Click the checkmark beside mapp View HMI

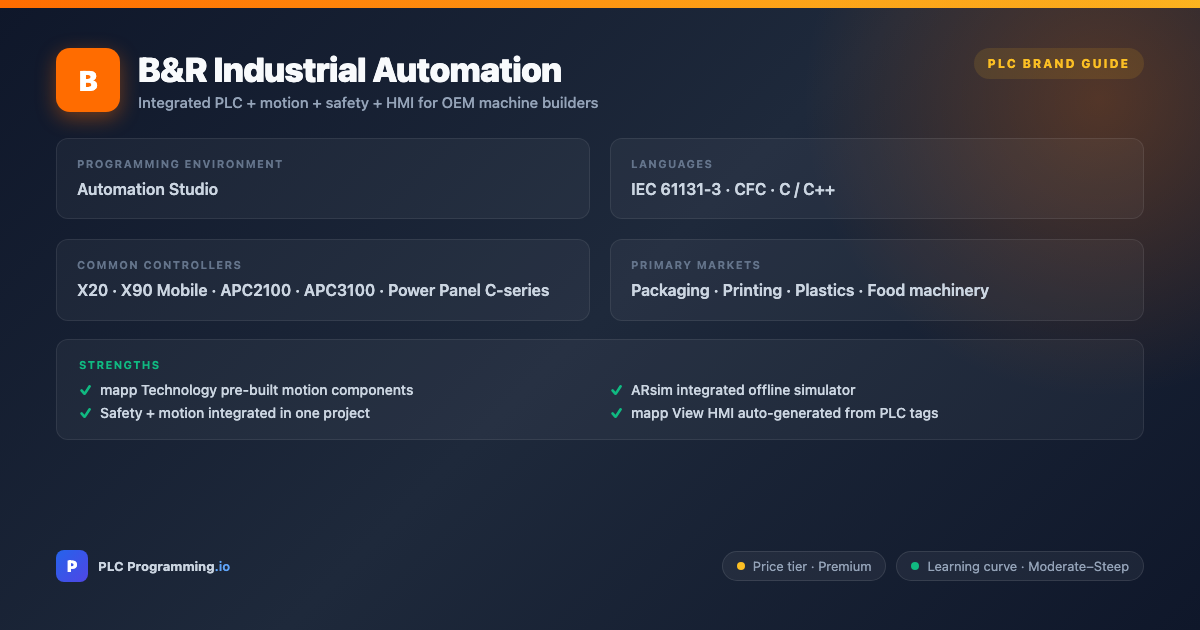click(616, 413)
